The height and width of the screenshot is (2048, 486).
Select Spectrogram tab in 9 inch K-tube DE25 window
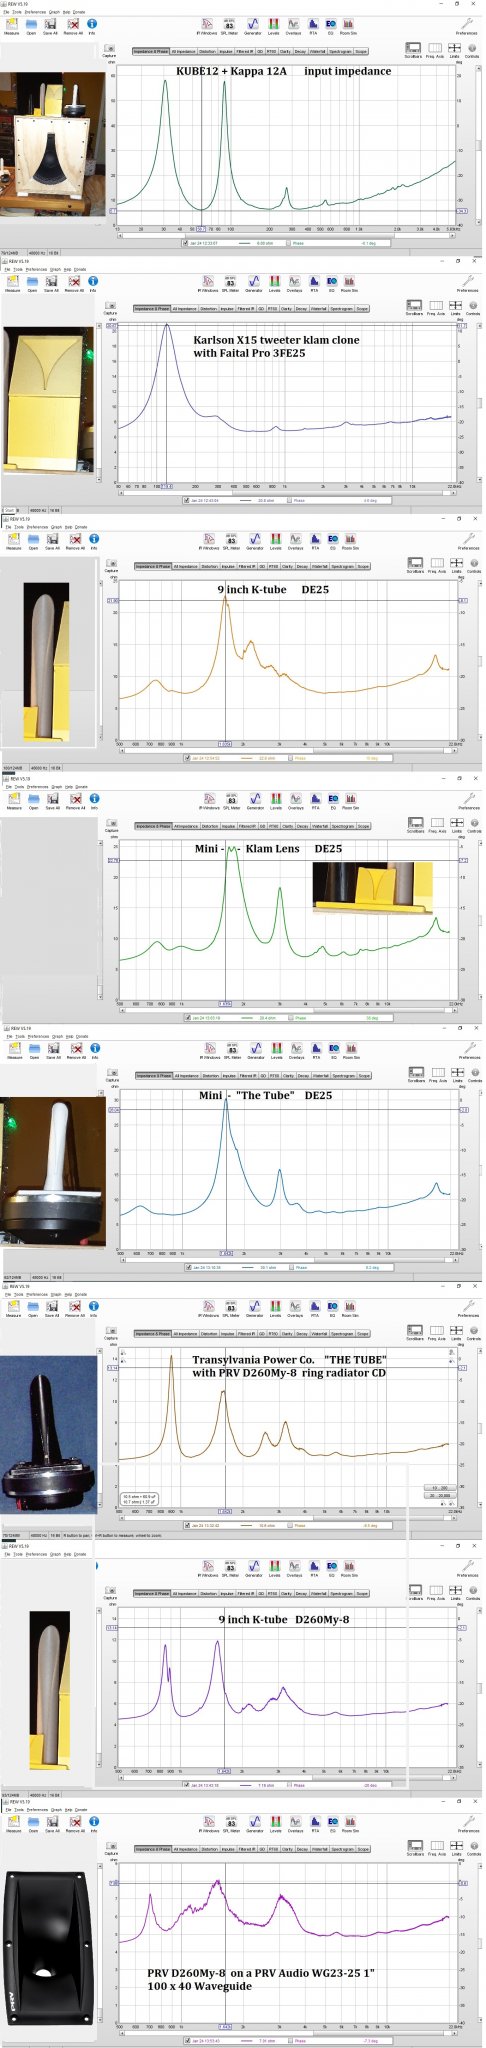coord(342,567)
